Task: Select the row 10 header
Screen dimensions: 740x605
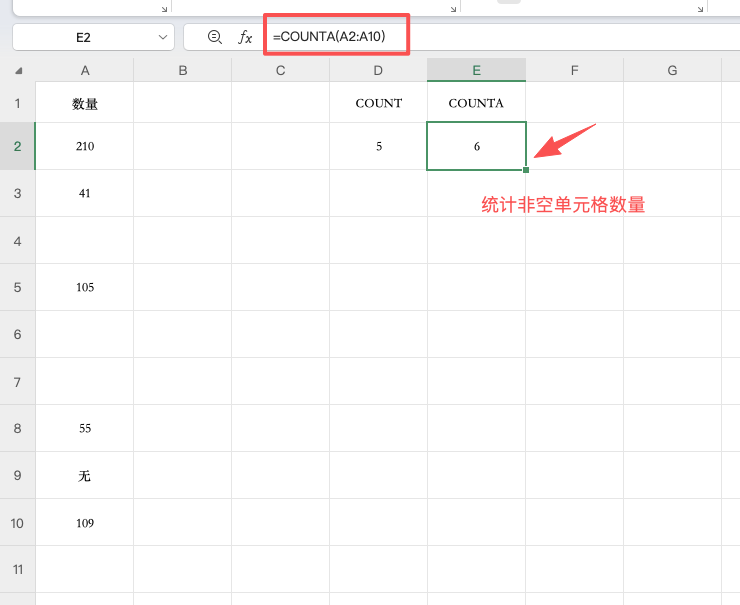Action: [x=17, y=523]
